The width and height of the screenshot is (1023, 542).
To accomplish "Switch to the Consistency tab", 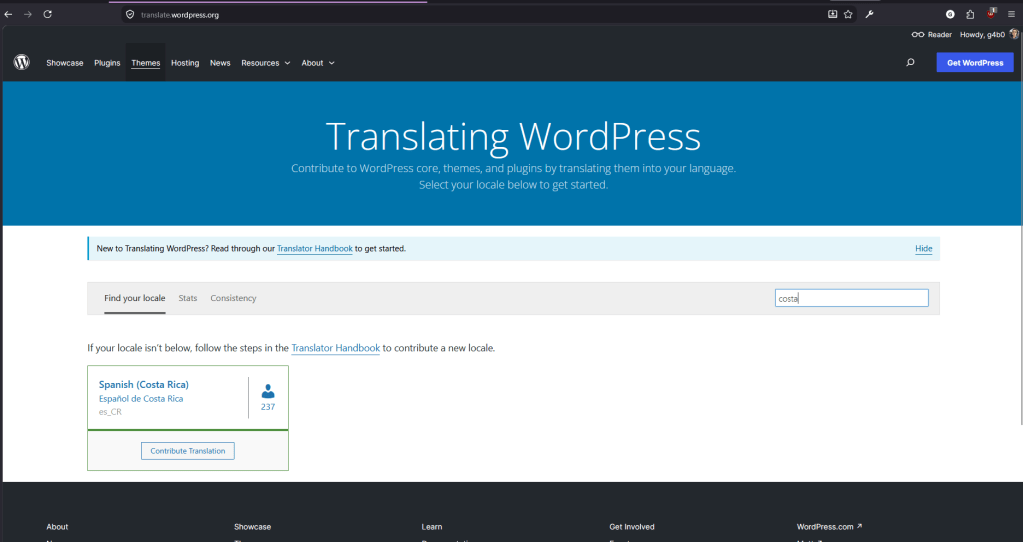I will click(x=233, y=298).
